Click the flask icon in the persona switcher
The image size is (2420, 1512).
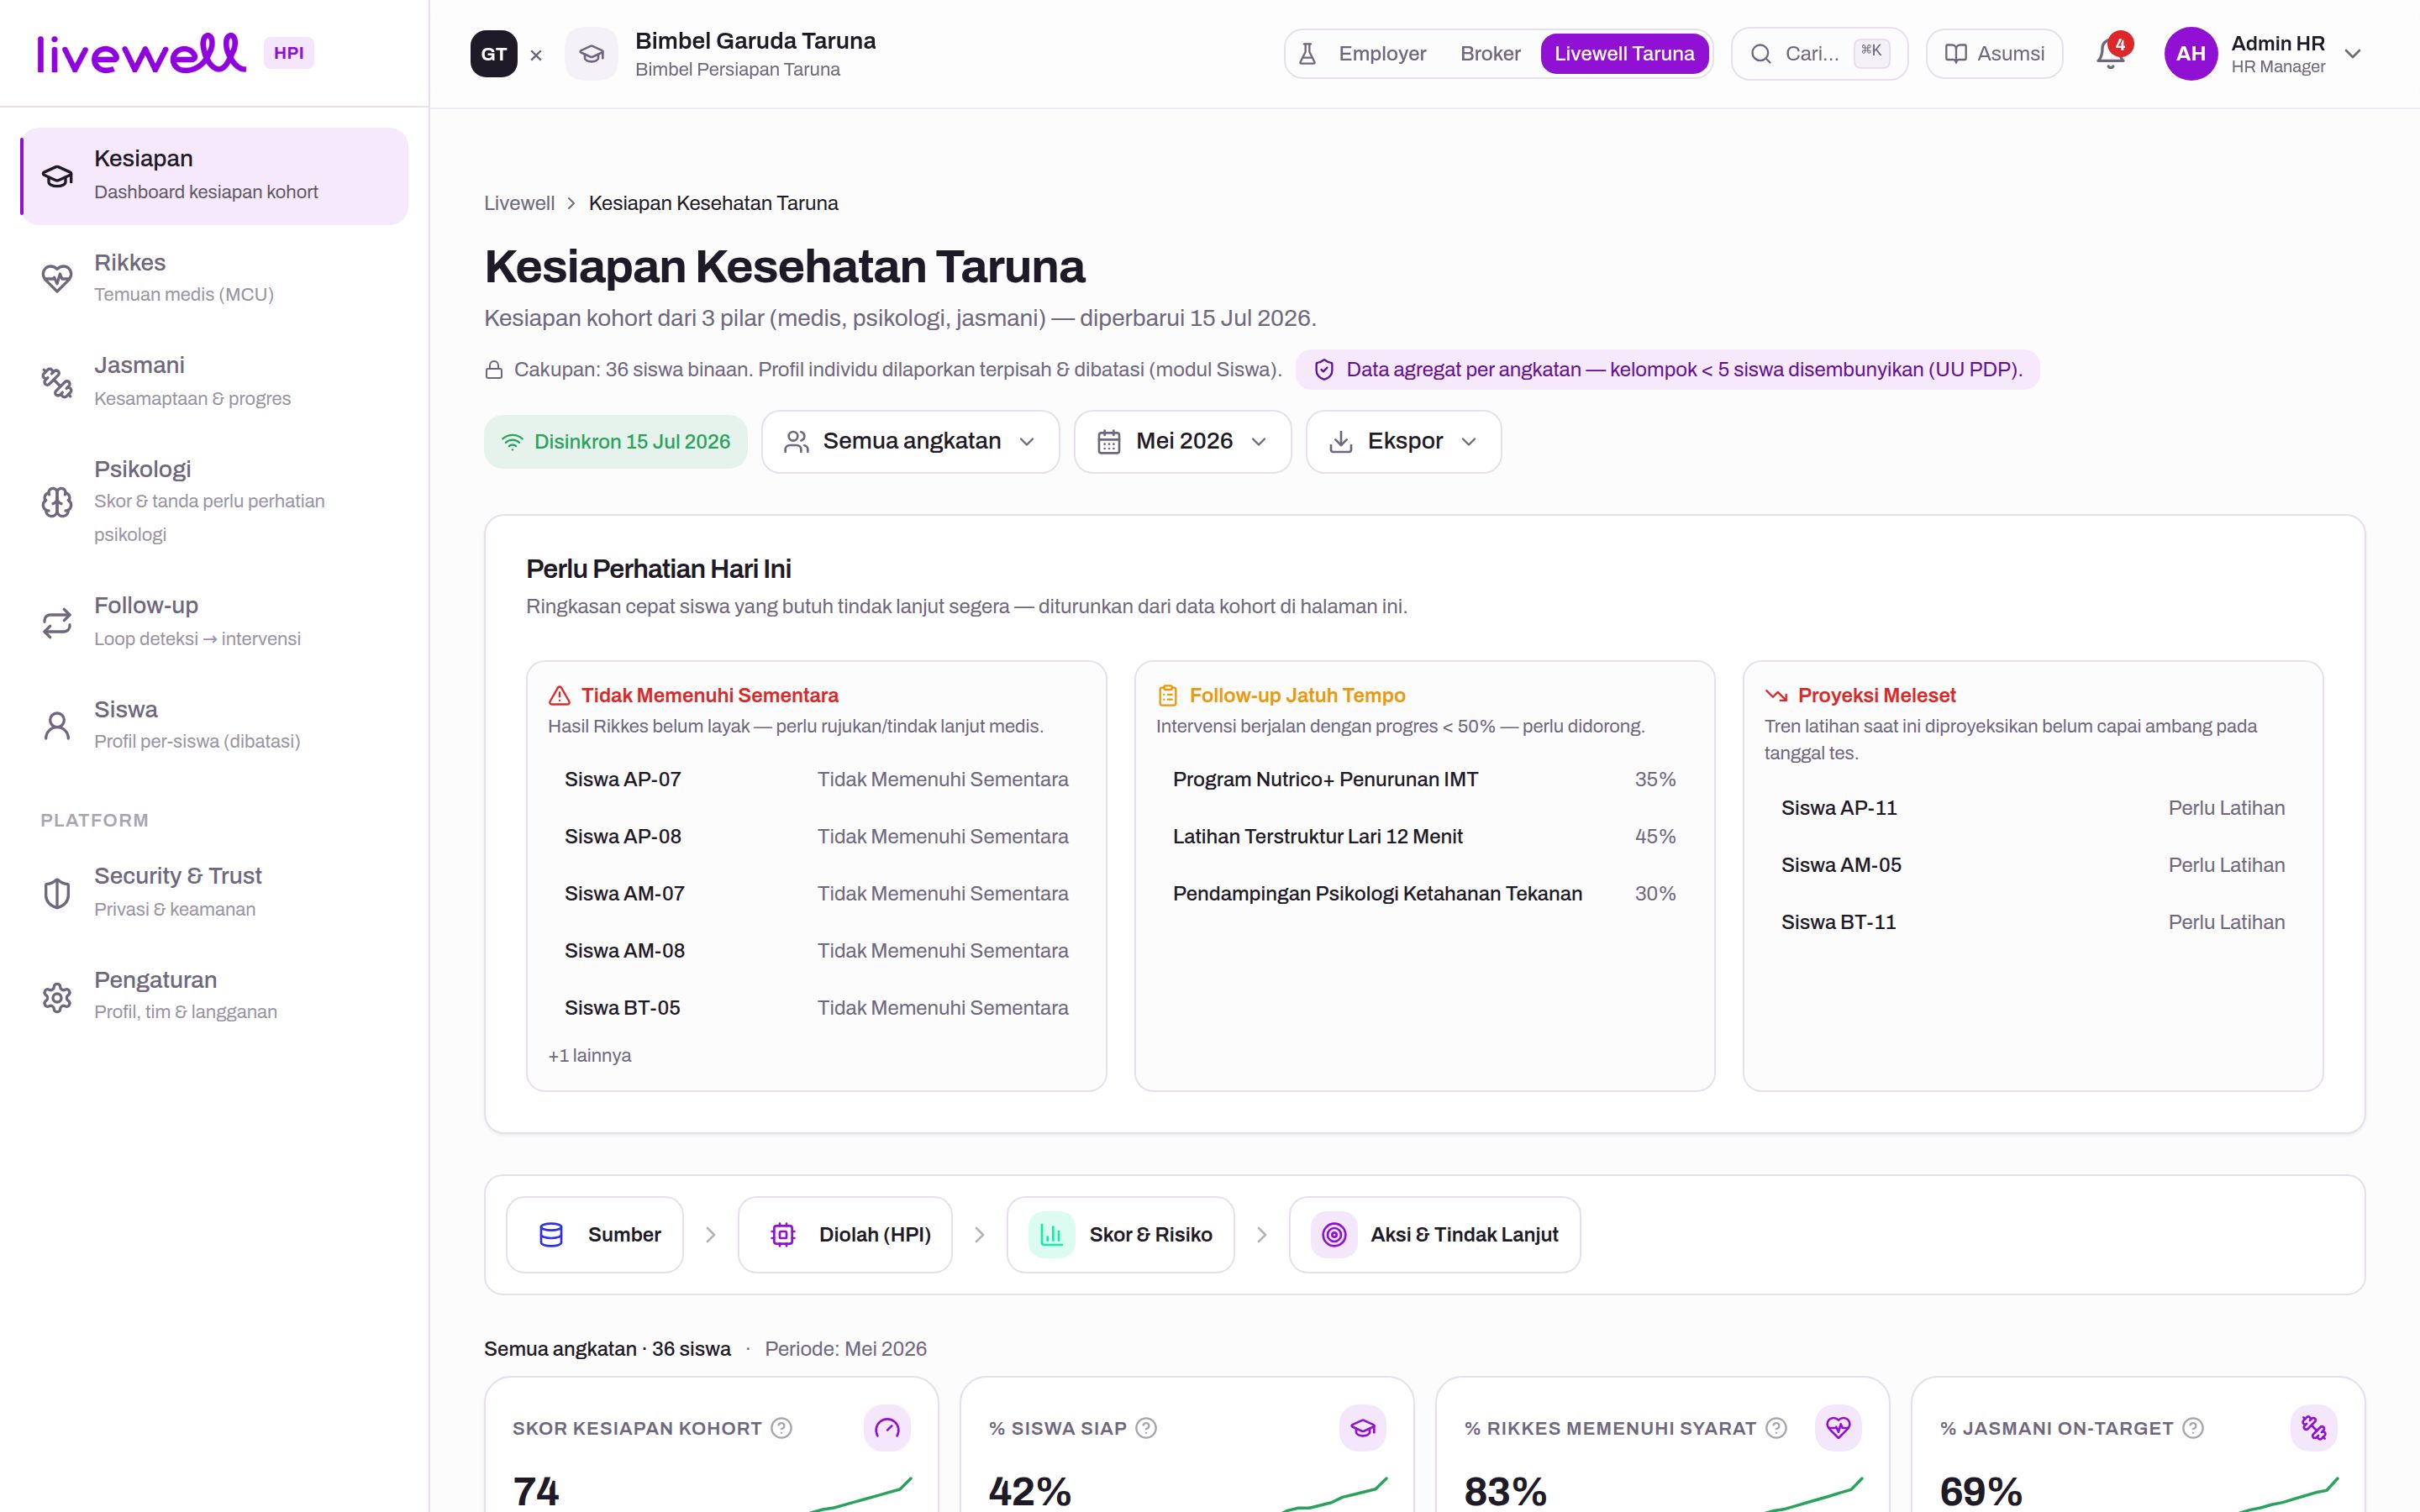[x=1307, y=54]
